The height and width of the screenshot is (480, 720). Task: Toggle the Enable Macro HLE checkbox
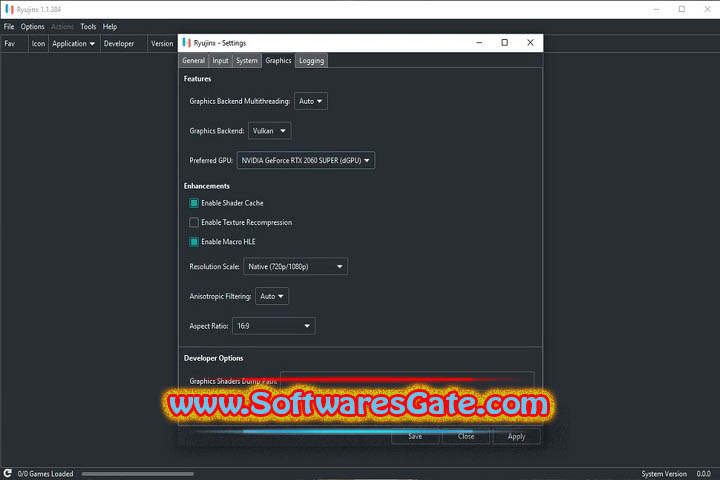click(194, 242)
